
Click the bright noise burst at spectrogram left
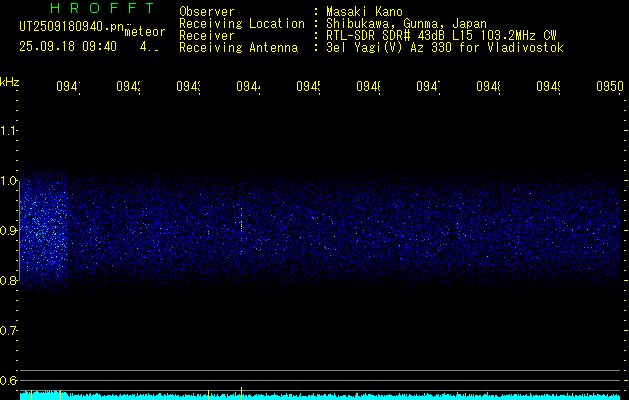[x=43, y=230]
